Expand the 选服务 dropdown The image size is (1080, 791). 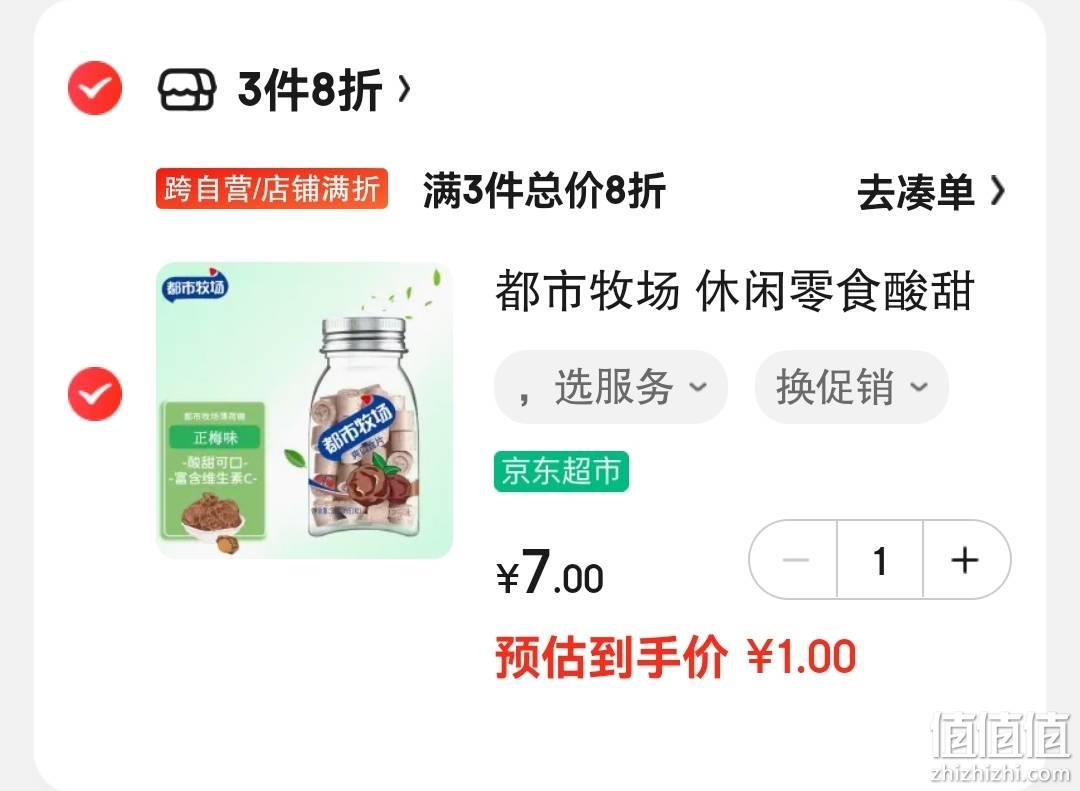pyautogui.click(x=611, y=387)
